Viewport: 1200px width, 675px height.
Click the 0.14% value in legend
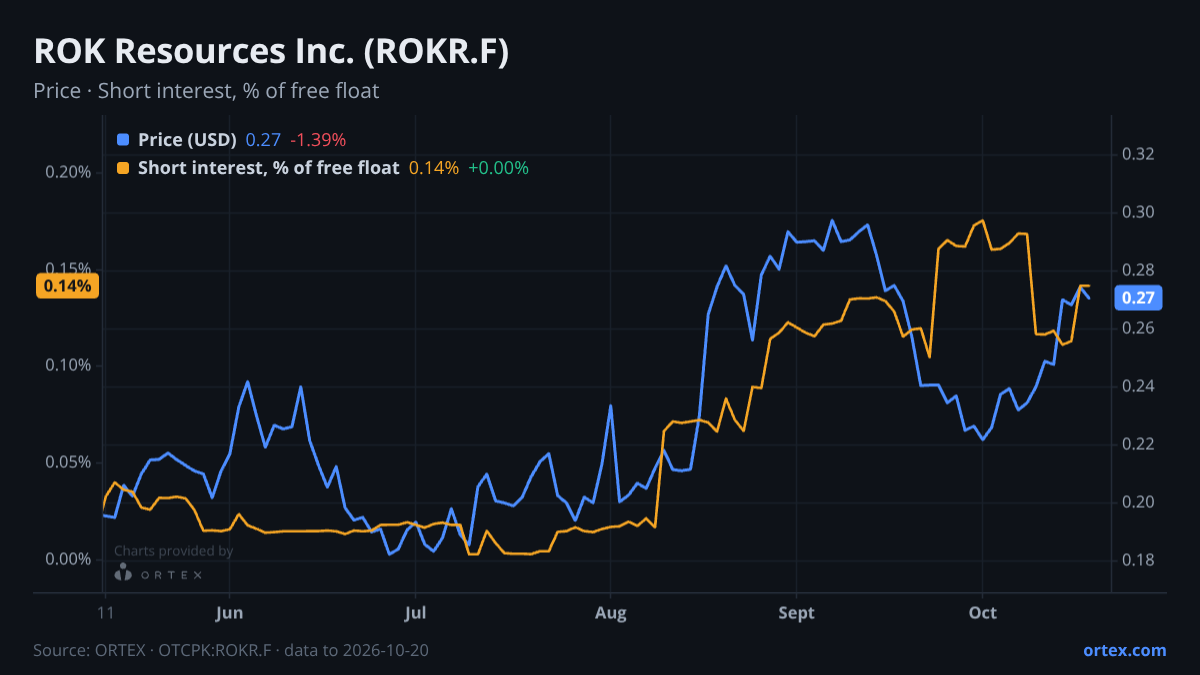coord(434,168)
